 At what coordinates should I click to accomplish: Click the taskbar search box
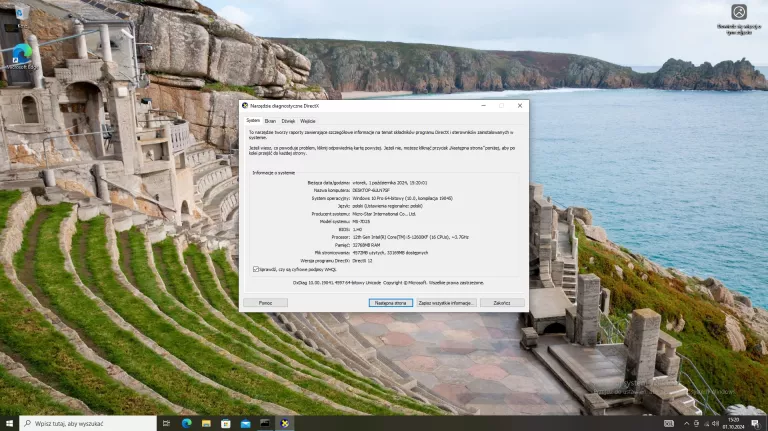88,423
